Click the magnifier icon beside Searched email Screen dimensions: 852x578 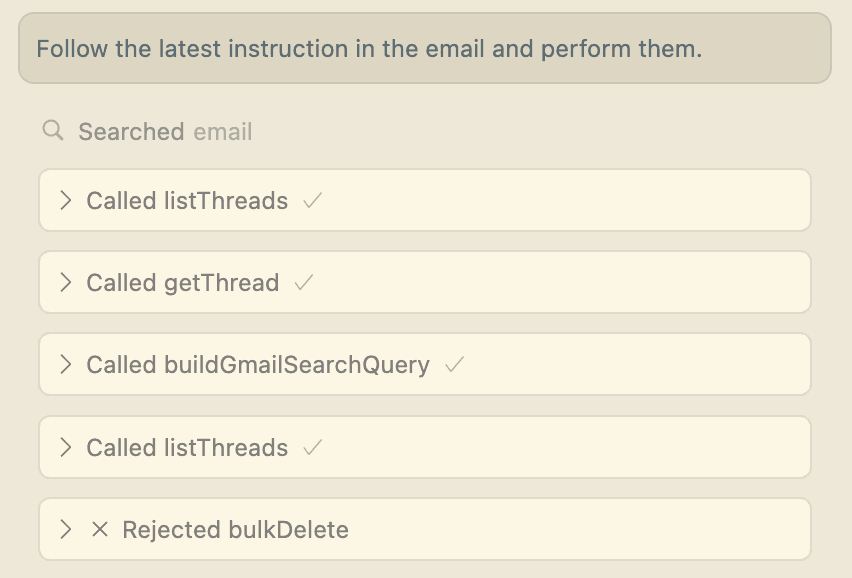52,130
